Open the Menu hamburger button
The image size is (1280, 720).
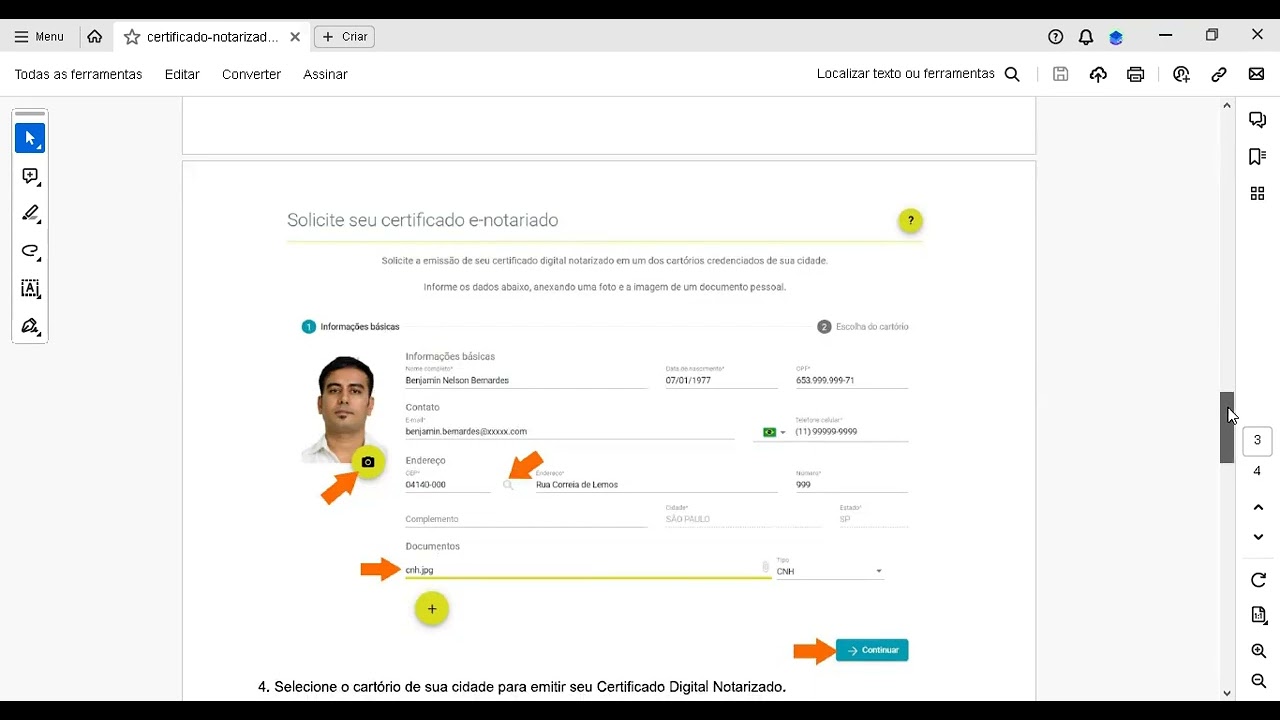tap(39, 37)
